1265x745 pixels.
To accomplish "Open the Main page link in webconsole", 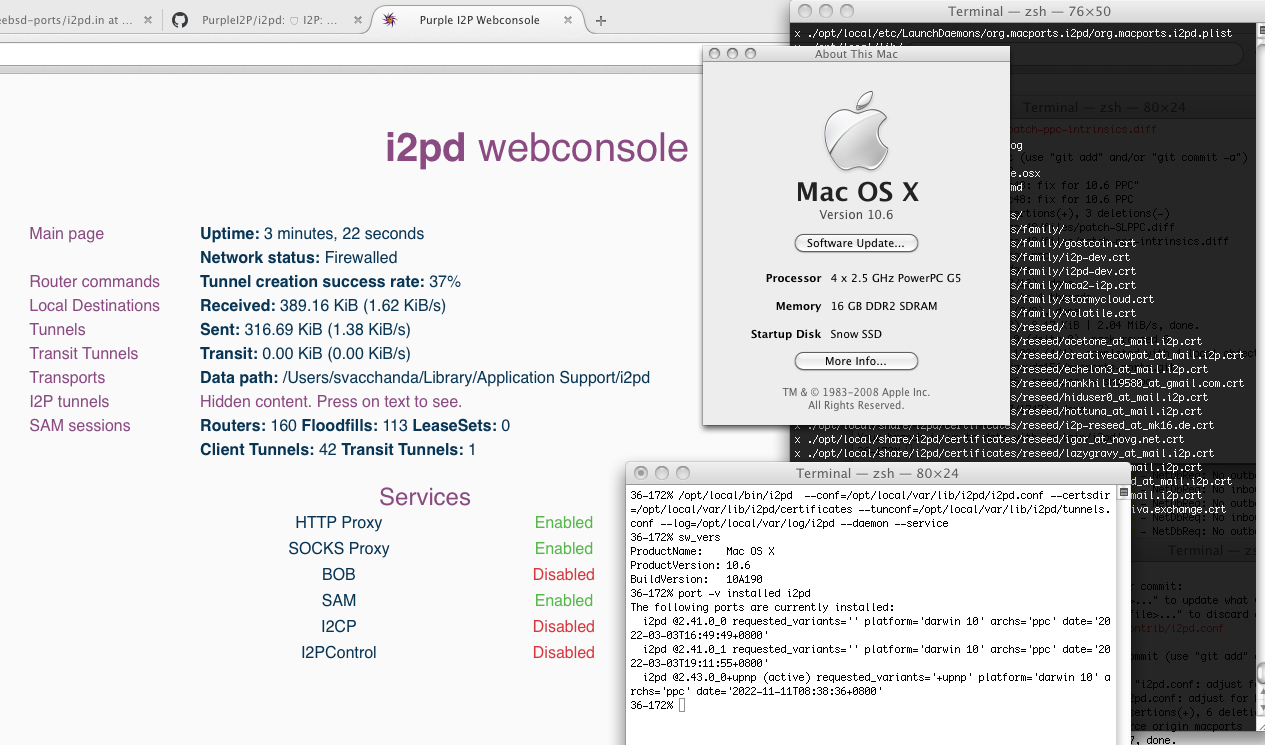I will (66, 233).
